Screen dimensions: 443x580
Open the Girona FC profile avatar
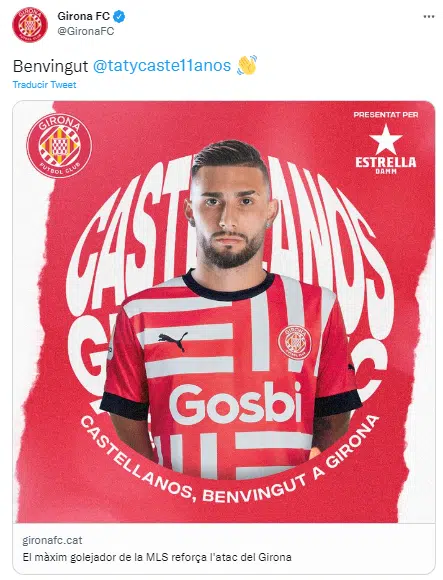pyautogui.click(x=30, y=24)
